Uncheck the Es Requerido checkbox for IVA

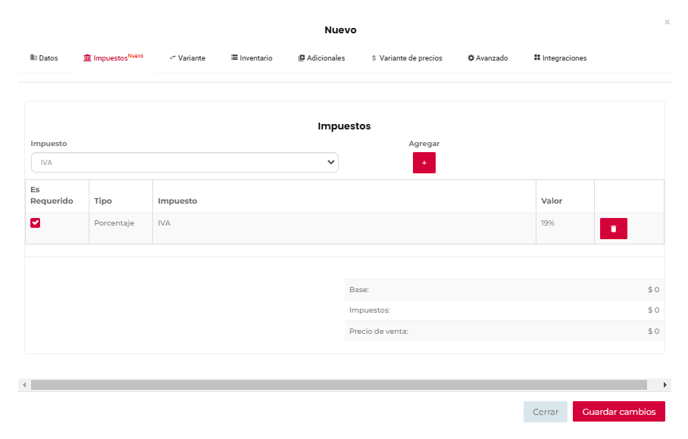tap(35, 223)
